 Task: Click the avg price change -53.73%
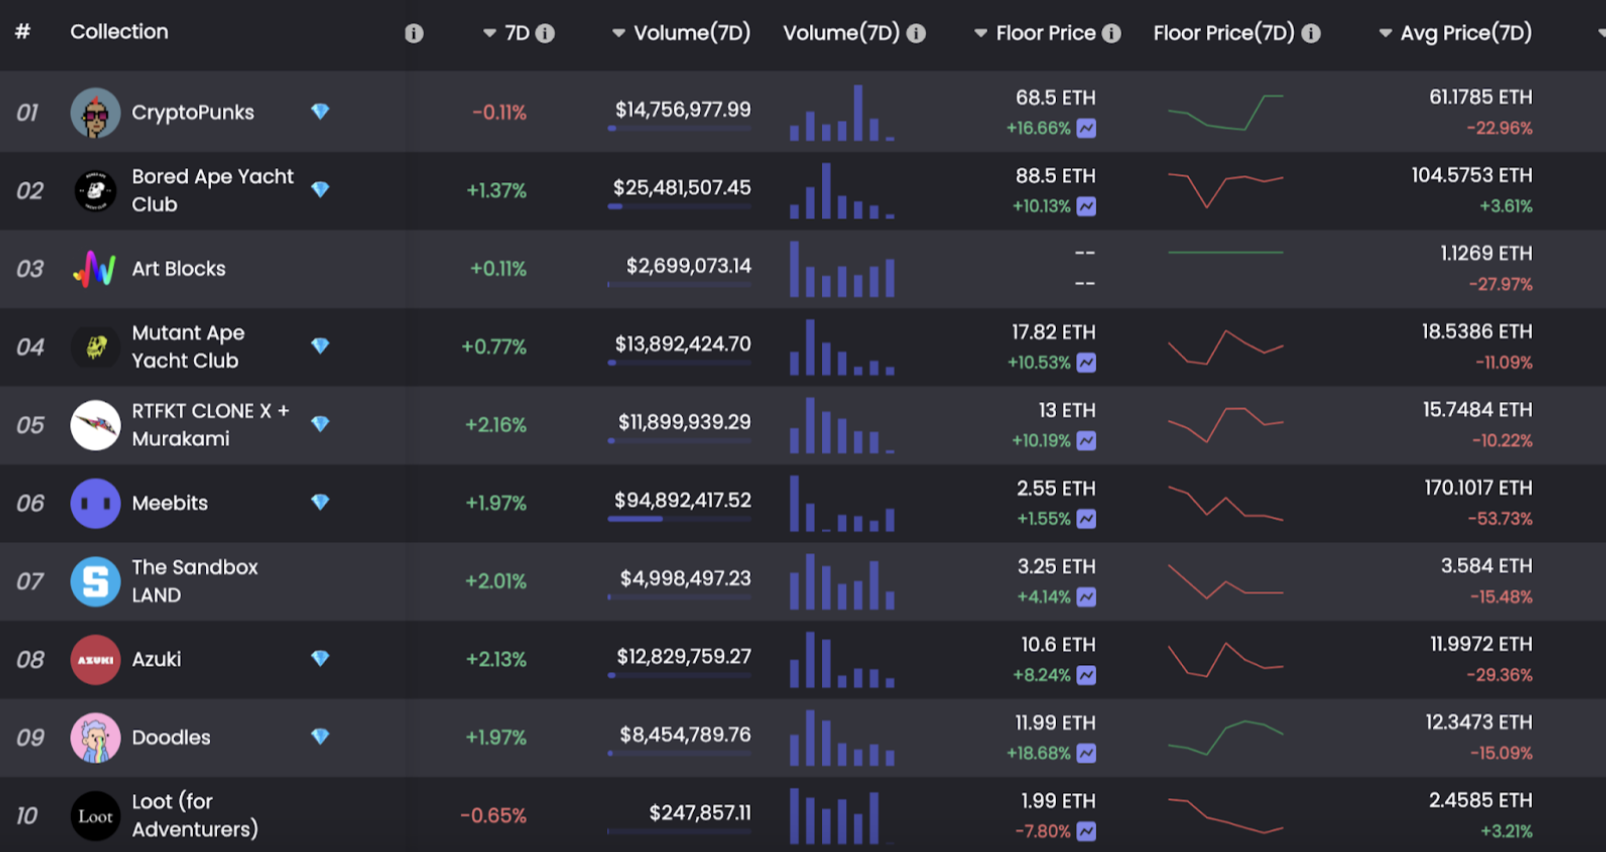pyautogui.click(x=1500, y=519)
